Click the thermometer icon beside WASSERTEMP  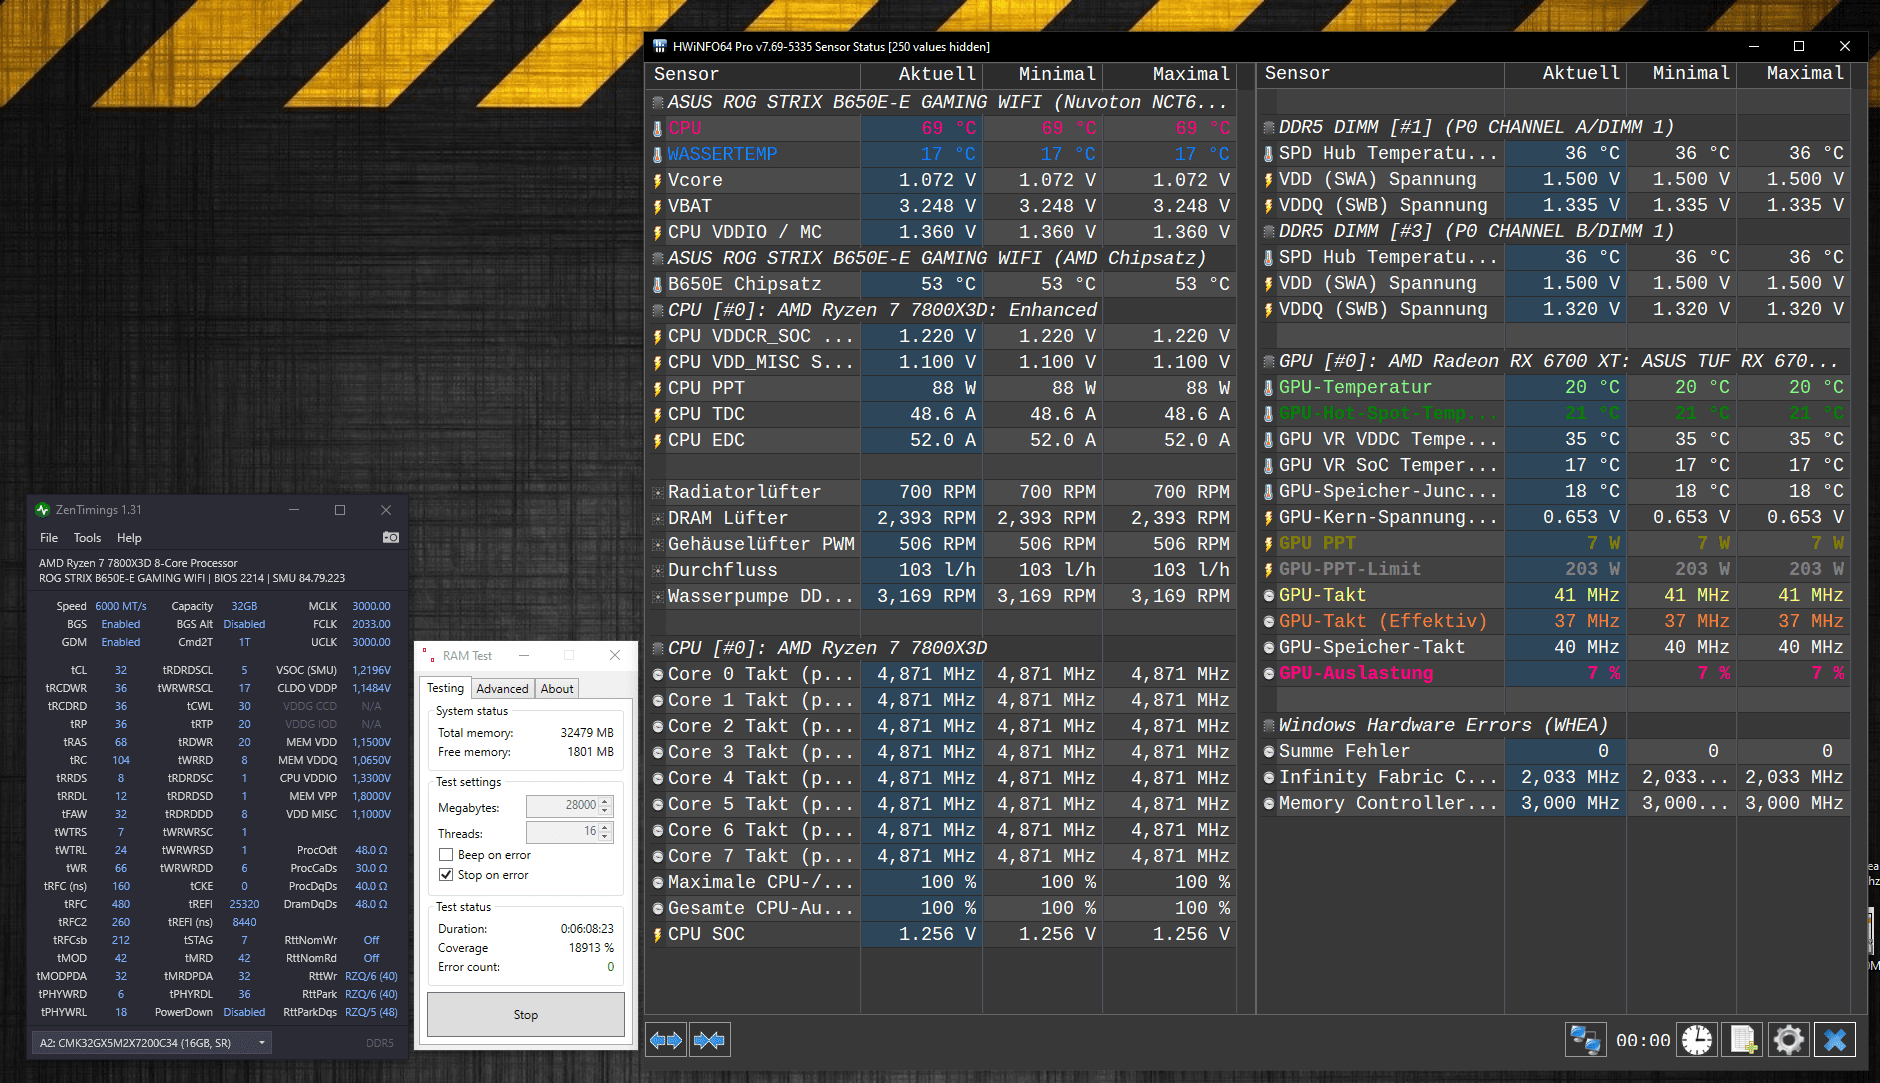coord(657,155)
